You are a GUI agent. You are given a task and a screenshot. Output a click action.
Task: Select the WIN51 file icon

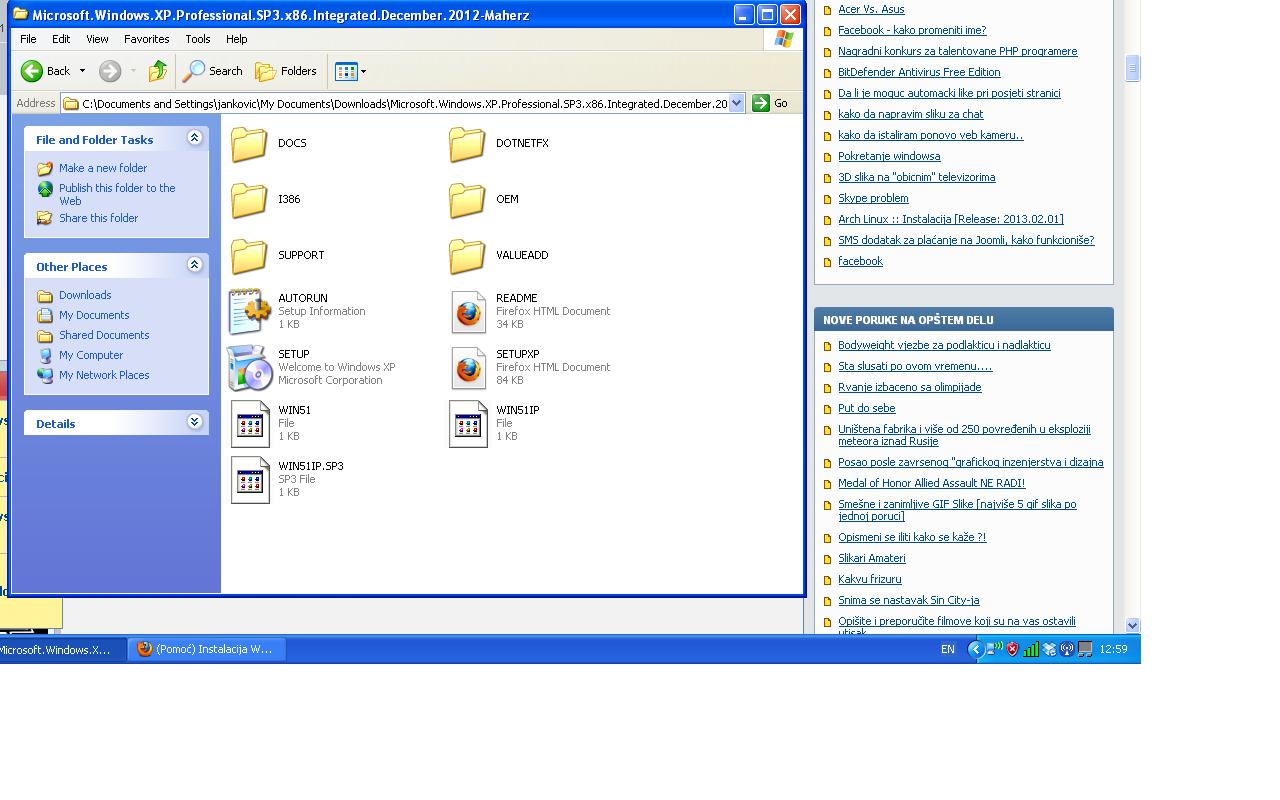(x=250, y=423)
